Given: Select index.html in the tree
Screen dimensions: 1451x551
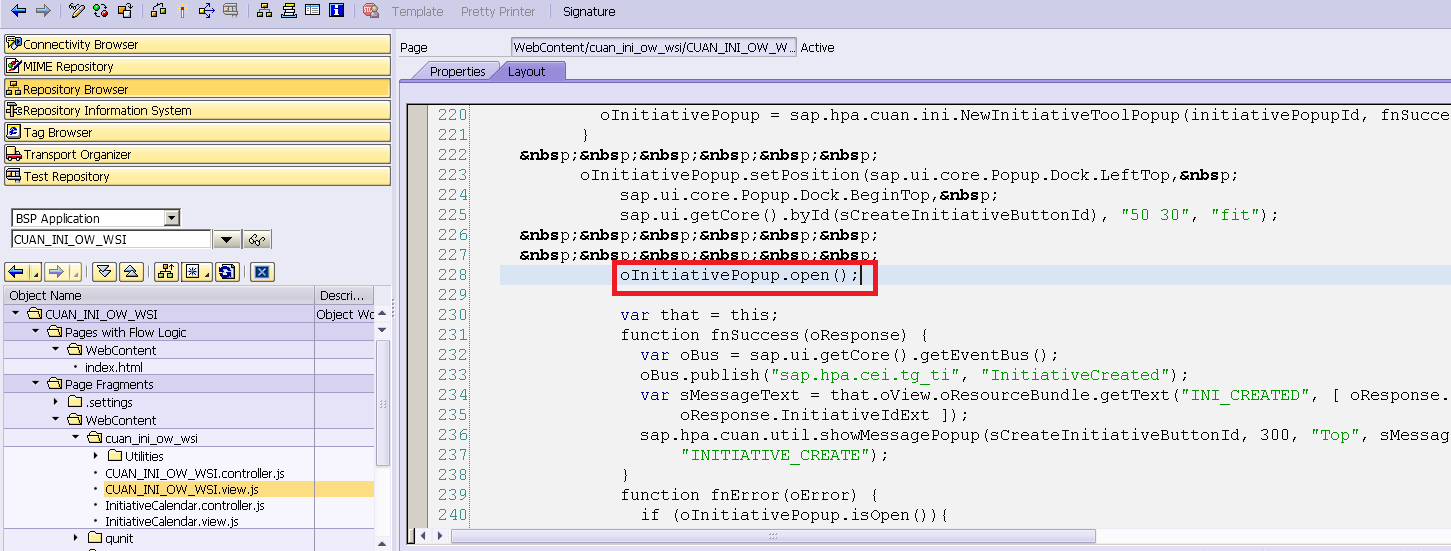Looking at the screenshot, I should (113, 367).
